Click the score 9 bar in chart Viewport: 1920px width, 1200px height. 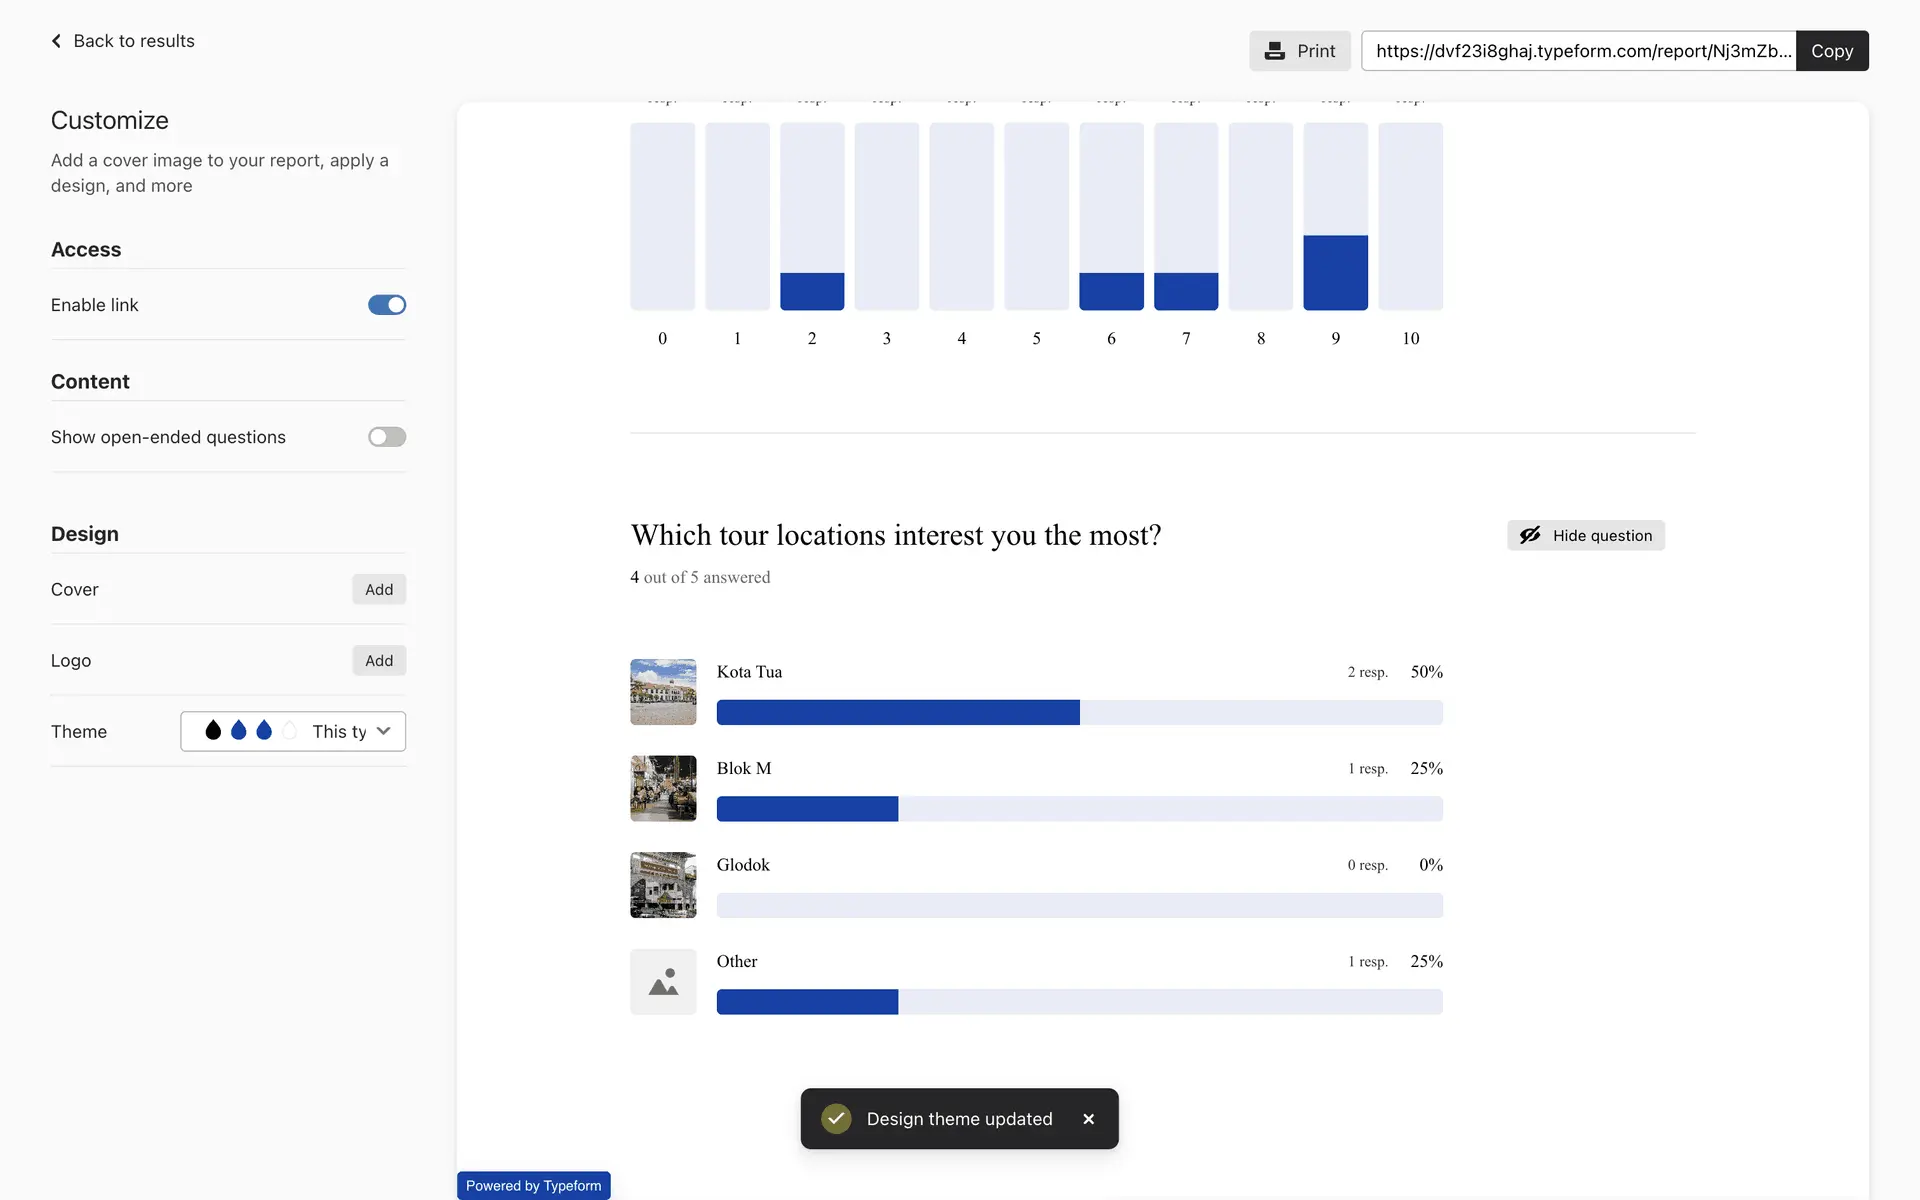pyautogui.click(x=1335, y=272)
